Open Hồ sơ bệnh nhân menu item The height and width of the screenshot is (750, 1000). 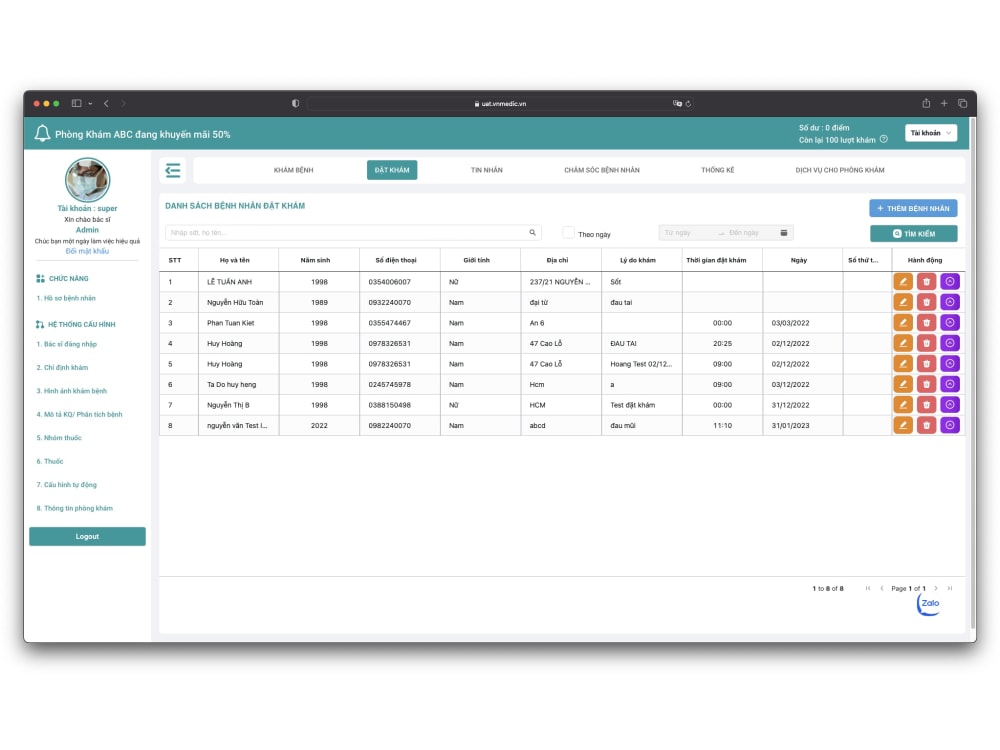click(x=66, y=298)
